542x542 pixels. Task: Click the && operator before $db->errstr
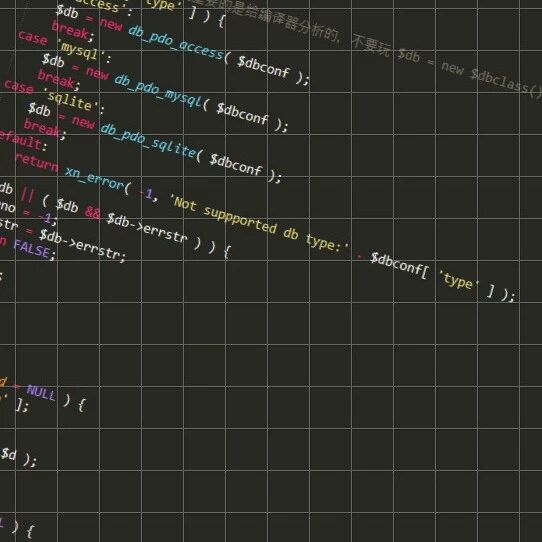click(x=93, y=212)
